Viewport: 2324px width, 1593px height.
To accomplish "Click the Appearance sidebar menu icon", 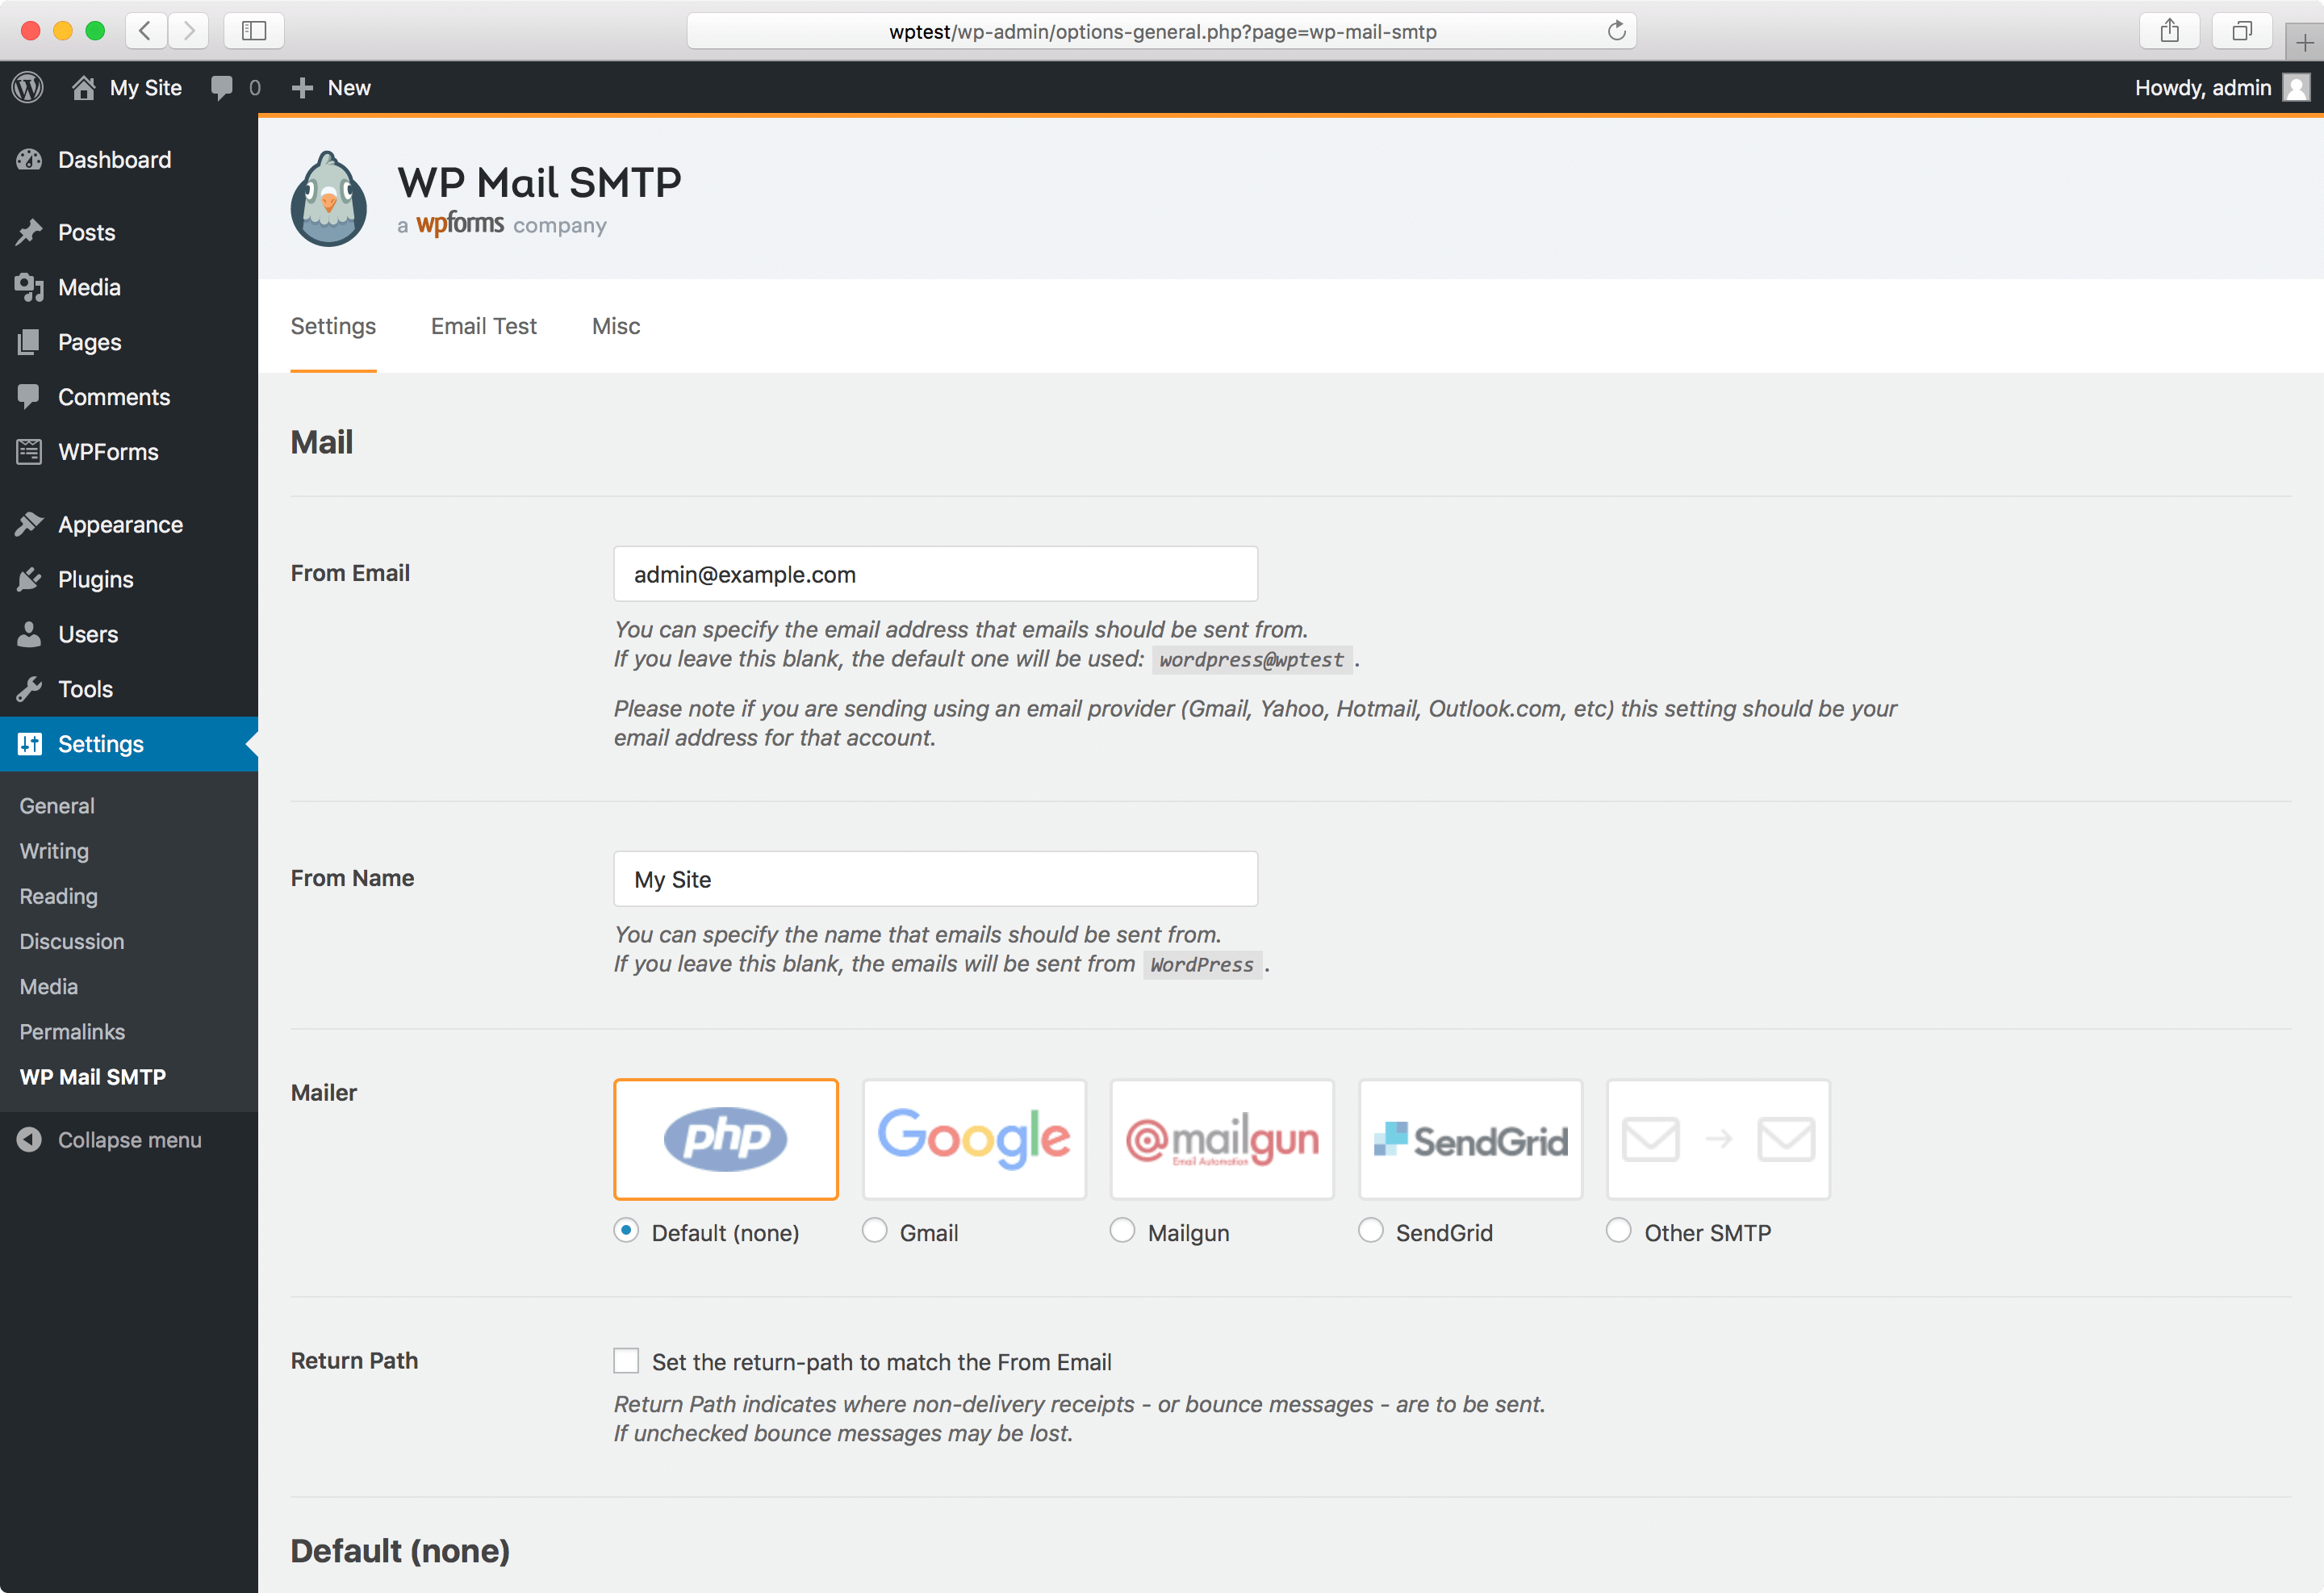I will pyautogui.click(x=31, y=523).
